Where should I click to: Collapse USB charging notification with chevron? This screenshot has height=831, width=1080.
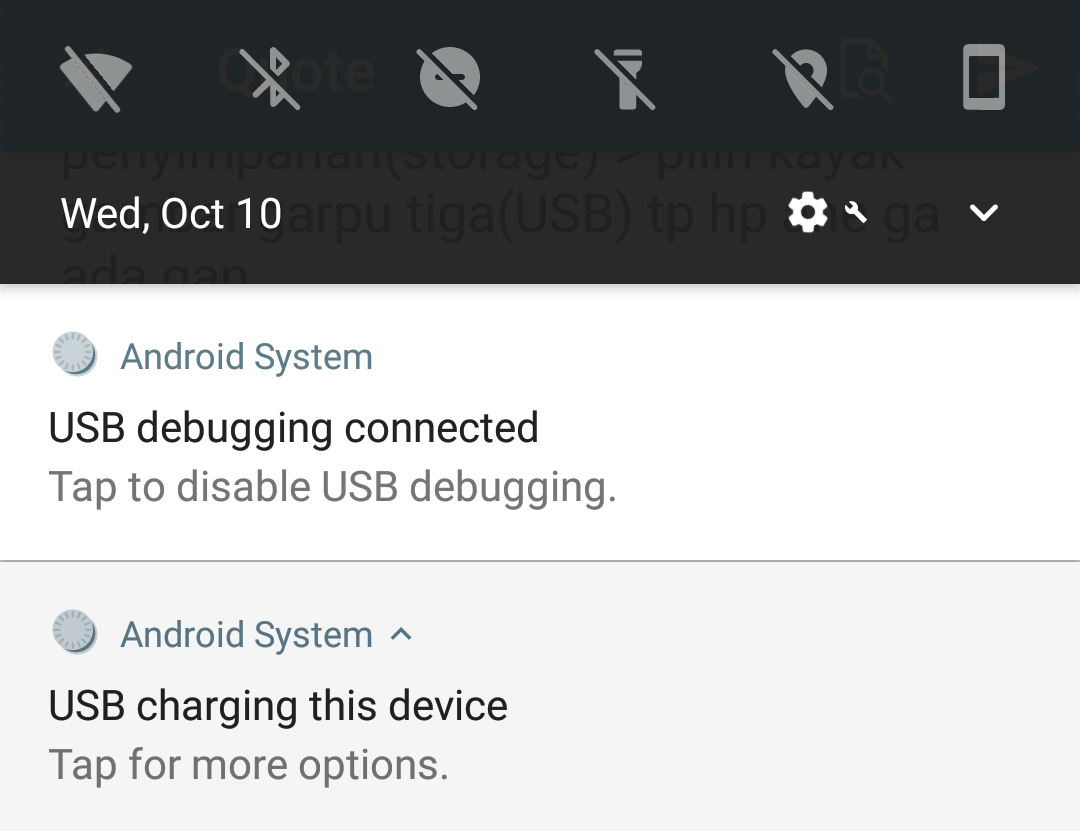pyautogui.click(x=401, y=635)
